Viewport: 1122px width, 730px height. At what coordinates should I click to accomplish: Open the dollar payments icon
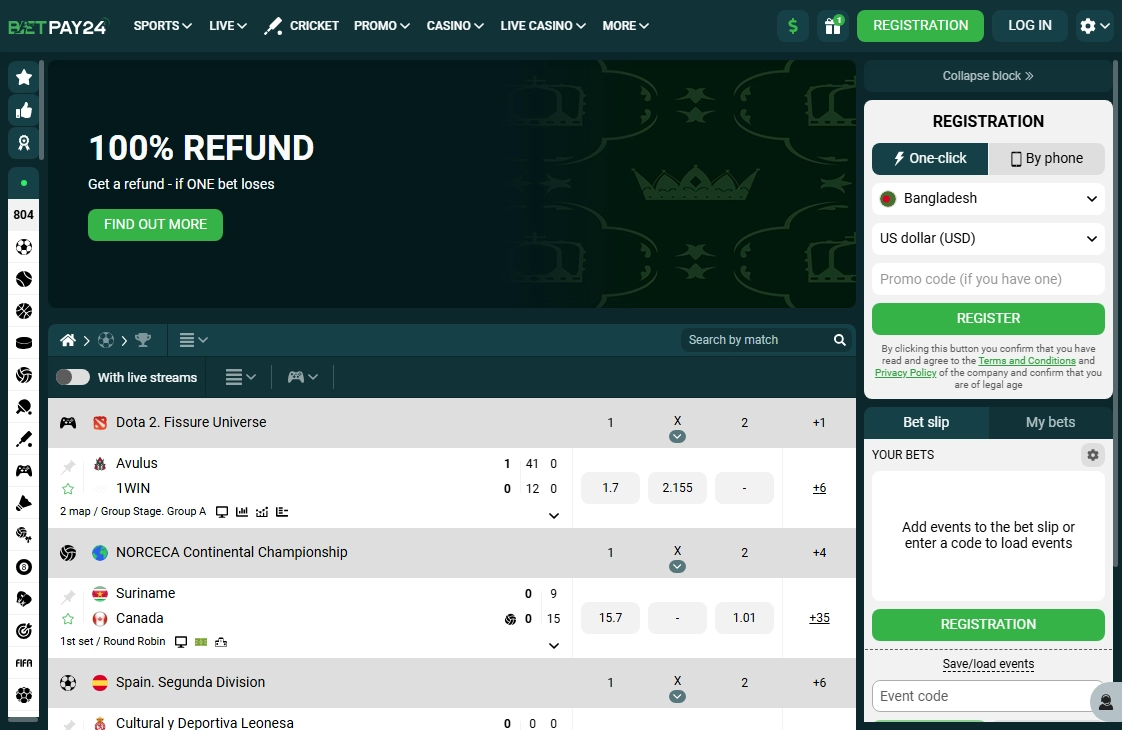793,26
